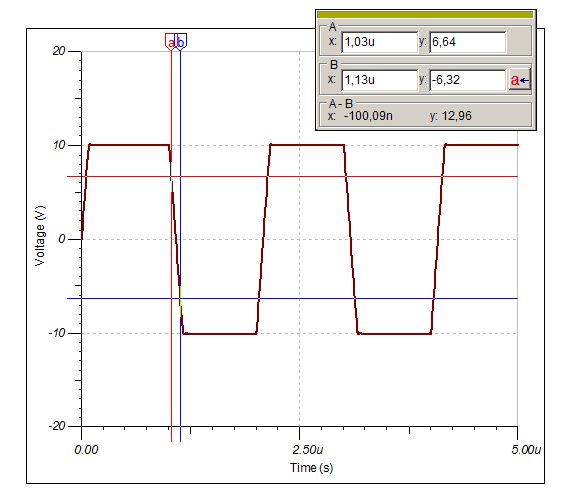Click the A - B difference readout row

(425, 116)
